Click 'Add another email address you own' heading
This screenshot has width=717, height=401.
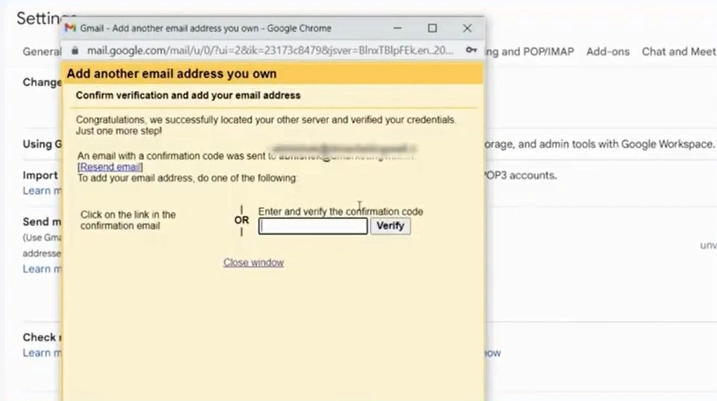[171, 74]
